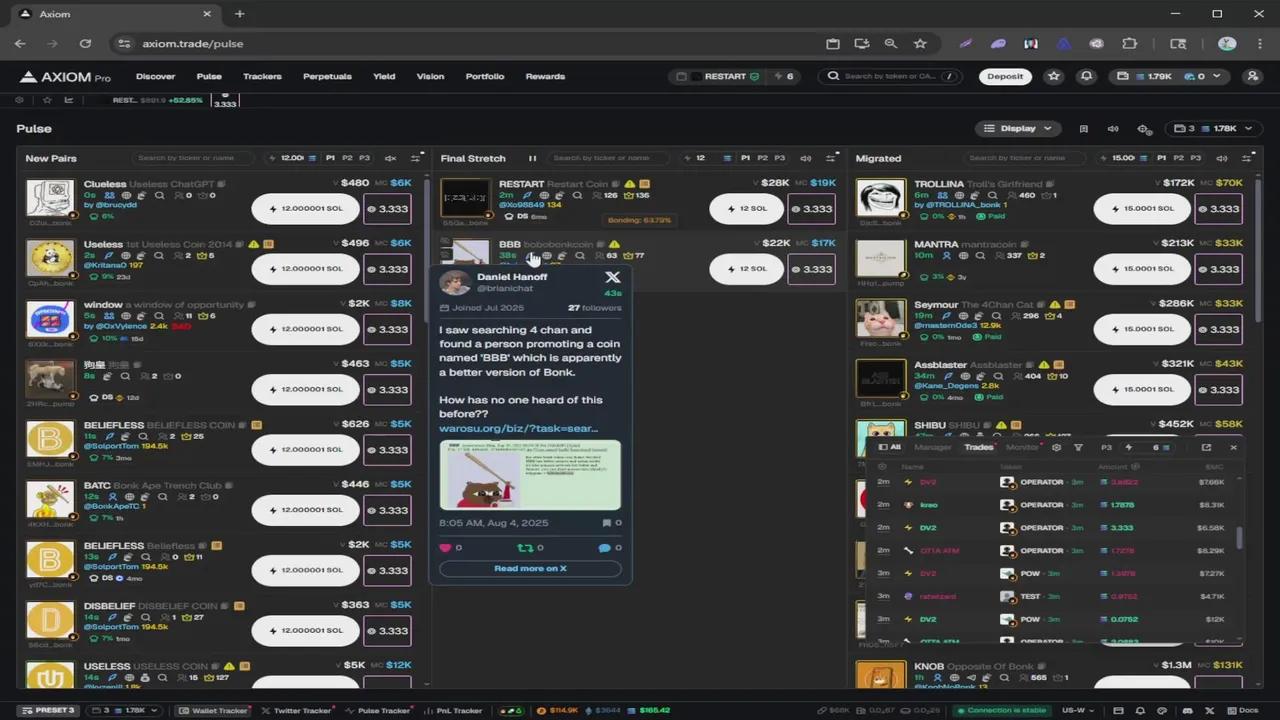Open the Pulse Tracker panel
This screenshot has height=720, width=1280.
click(378, 710)
